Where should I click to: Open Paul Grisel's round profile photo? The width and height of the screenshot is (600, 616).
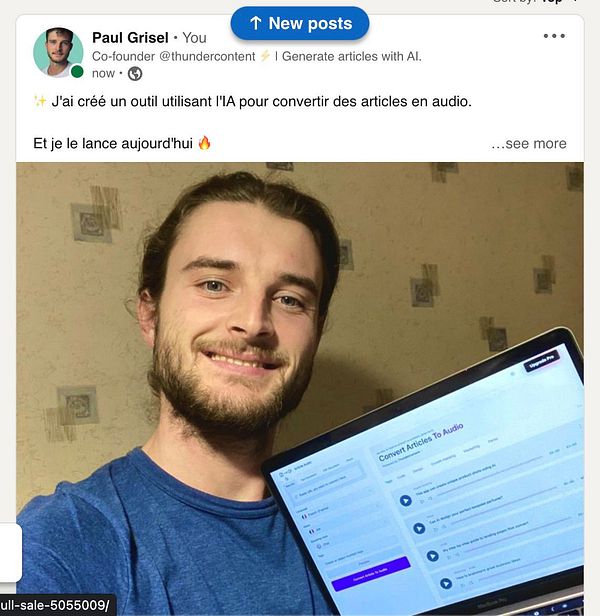coord(58,52)
